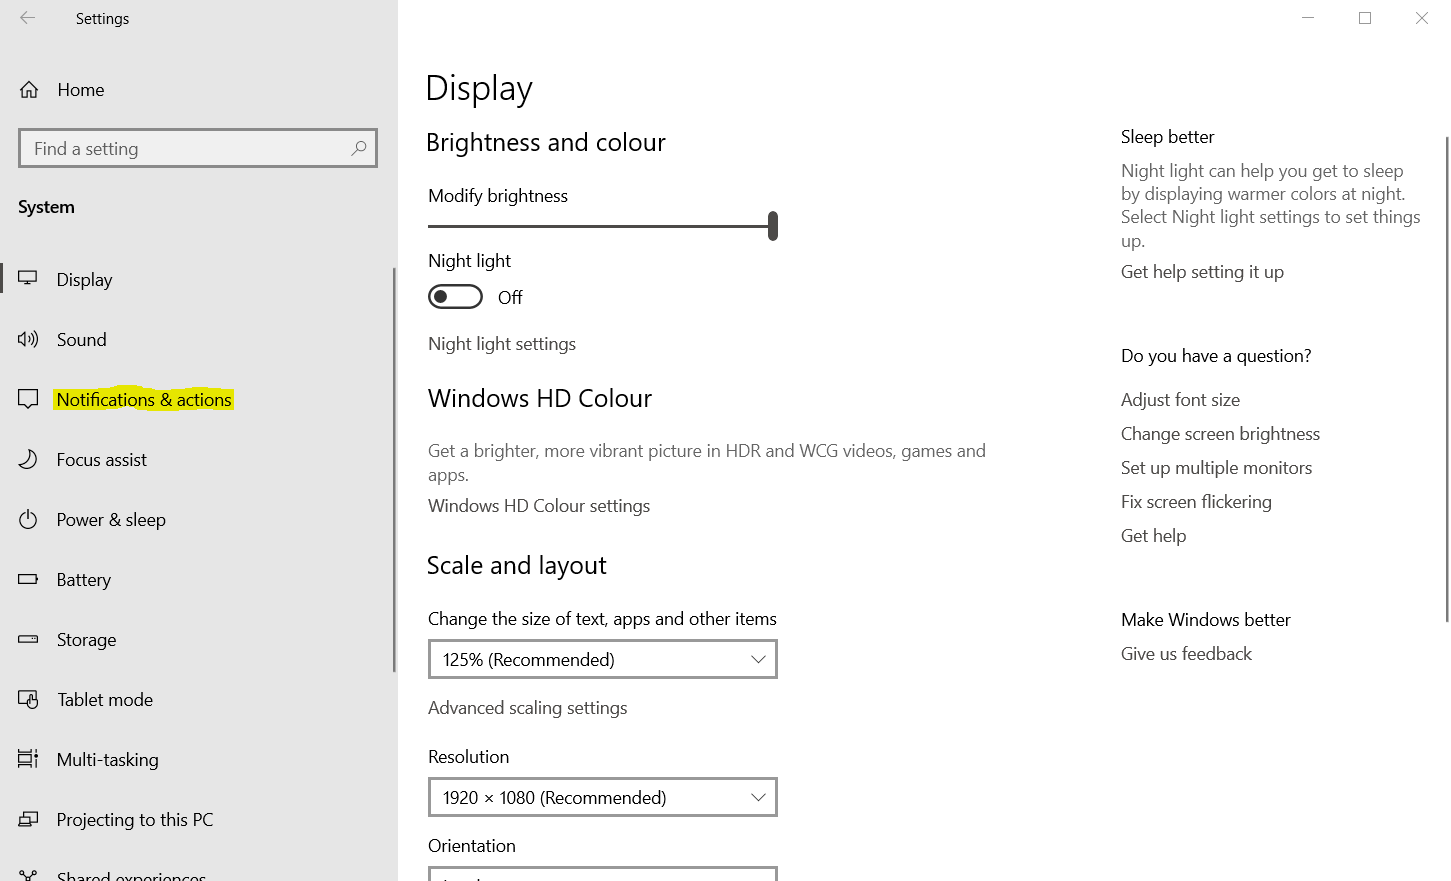The image size is (1451, 881).
Task: Minimize the Settings window
Action: [1308, 18]
